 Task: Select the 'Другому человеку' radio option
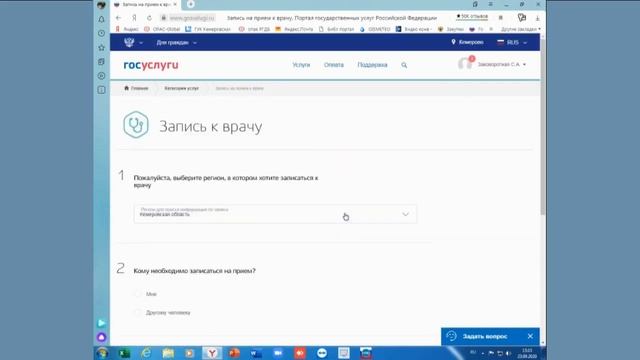(138, 313)
